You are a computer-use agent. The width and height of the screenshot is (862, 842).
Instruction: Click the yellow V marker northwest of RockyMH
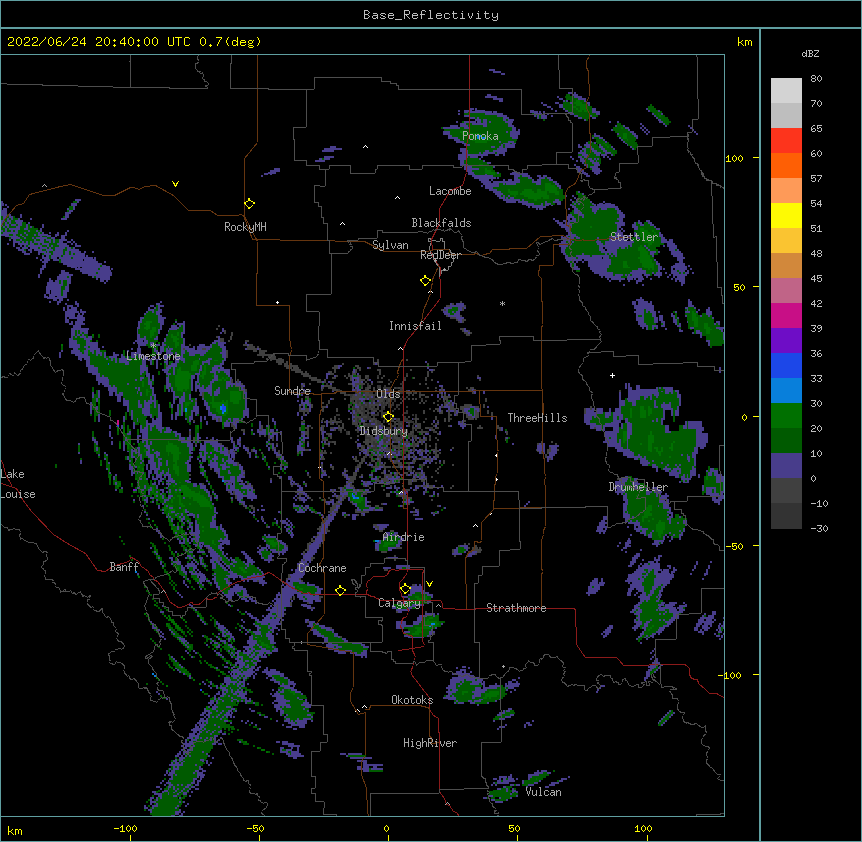coord(175,184)
